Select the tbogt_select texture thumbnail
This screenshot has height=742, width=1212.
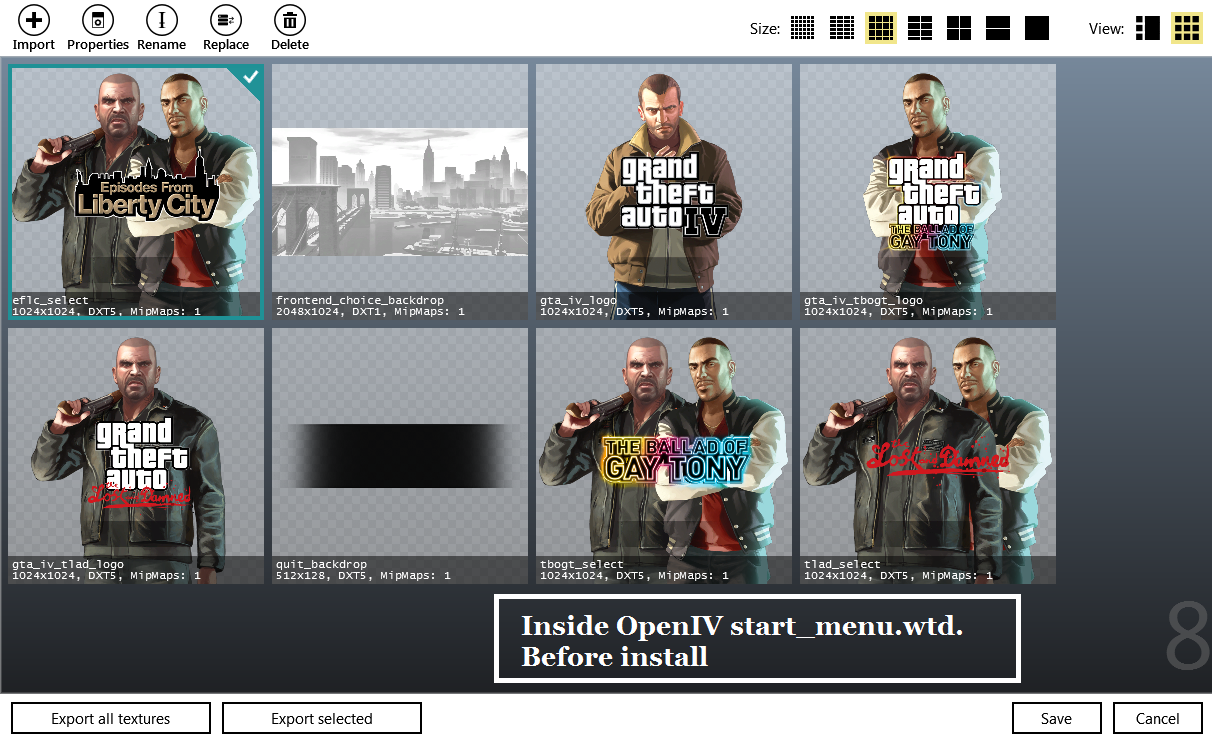pos(663,455)
